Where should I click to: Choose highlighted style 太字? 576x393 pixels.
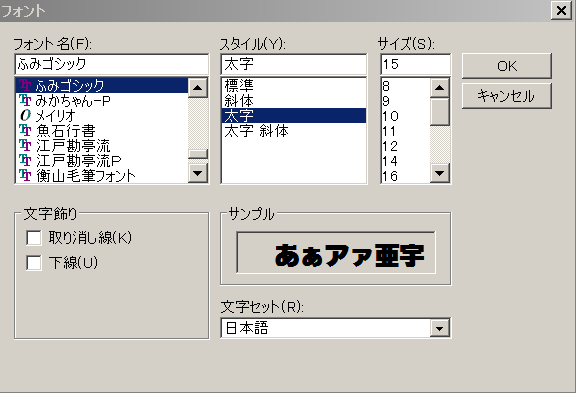[294, 116]
